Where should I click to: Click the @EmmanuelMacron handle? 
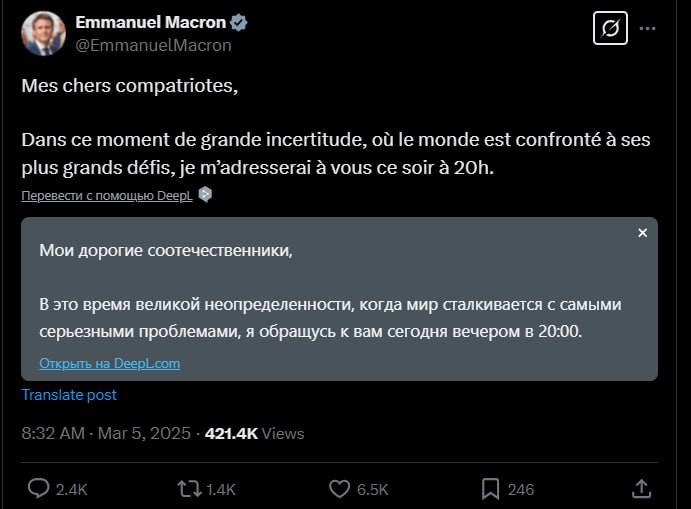(x=153, y=45)
